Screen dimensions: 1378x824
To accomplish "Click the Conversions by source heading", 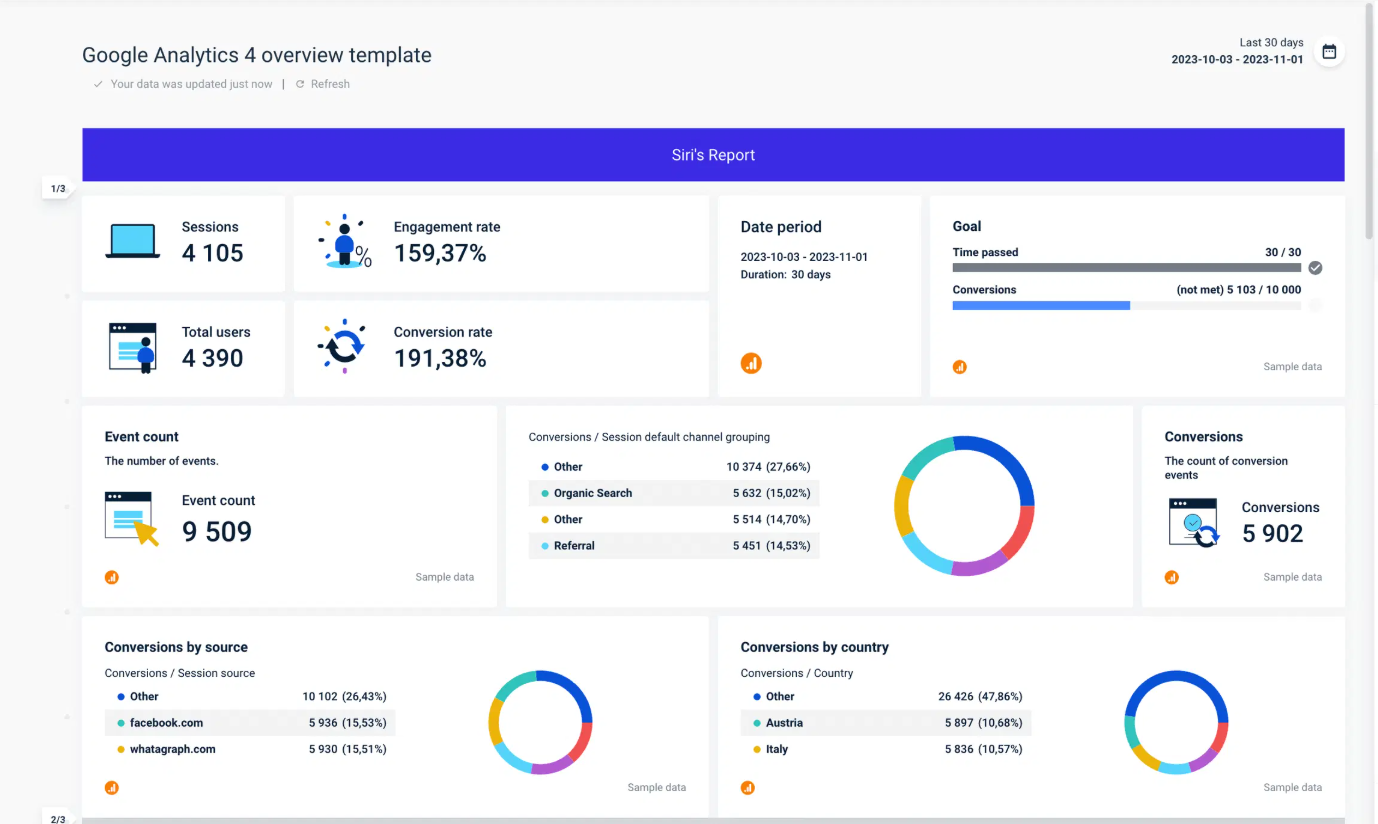I will (176, 647).
